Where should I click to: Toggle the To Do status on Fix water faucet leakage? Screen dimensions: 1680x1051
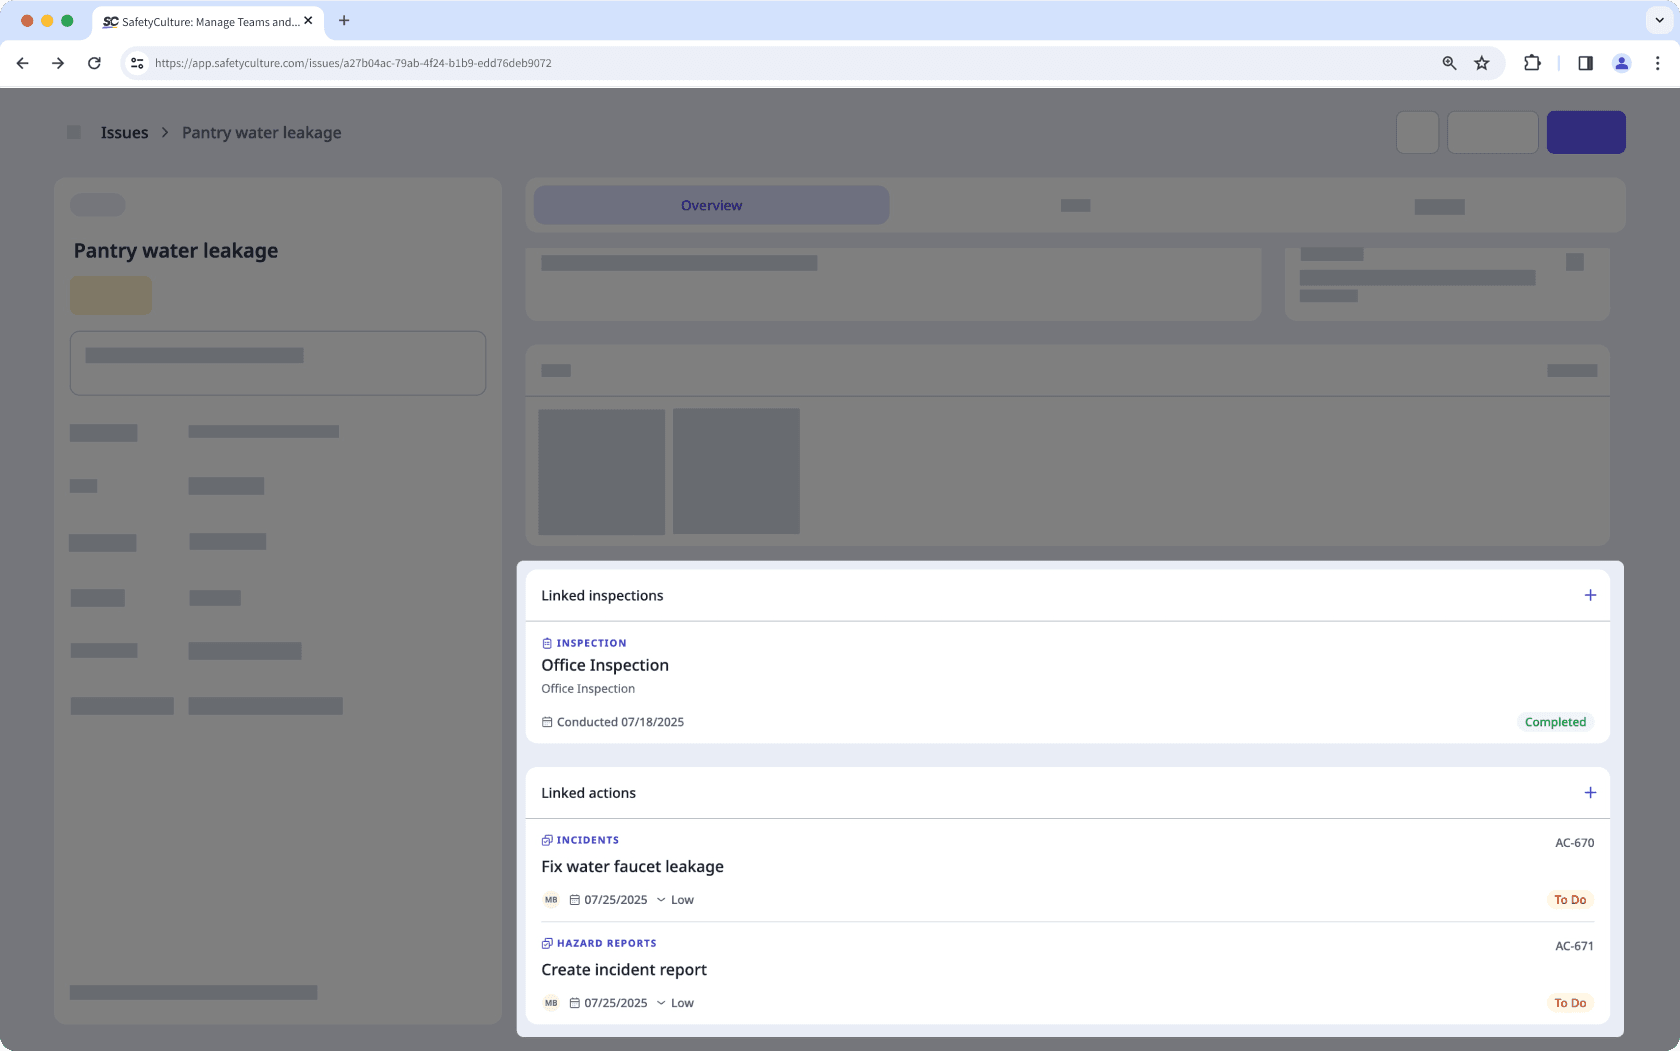tap(1570, 899)
